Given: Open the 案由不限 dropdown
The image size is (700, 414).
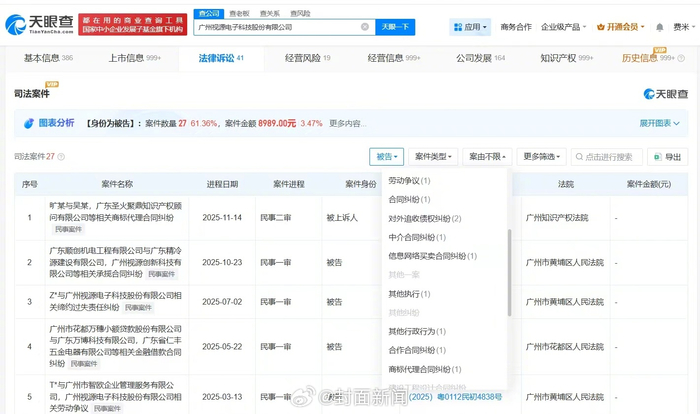Looking at the screenshot, I should (489, 157).
